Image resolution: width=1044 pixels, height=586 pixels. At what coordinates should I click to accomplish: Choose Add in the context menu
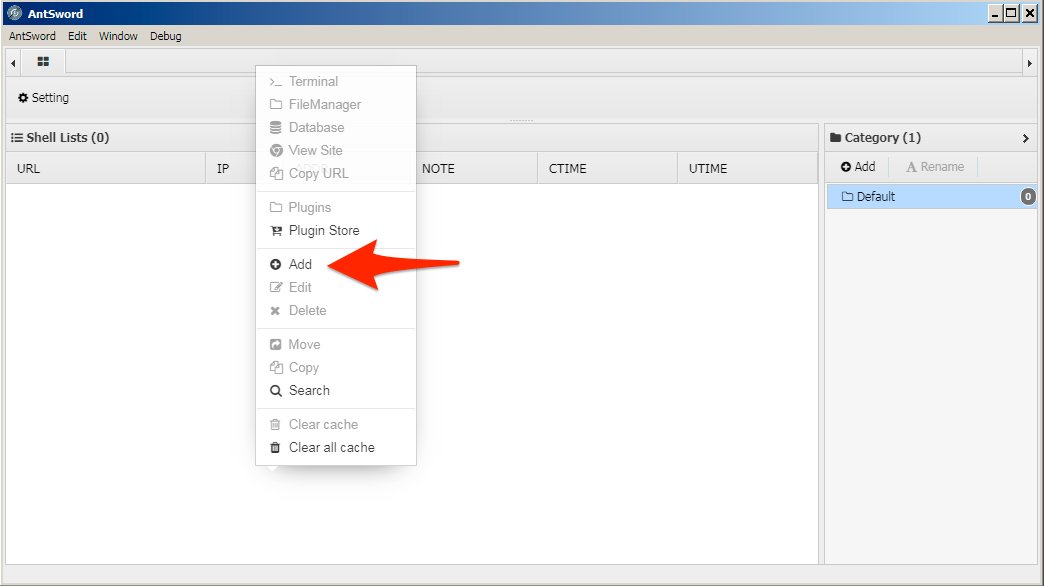336,264
